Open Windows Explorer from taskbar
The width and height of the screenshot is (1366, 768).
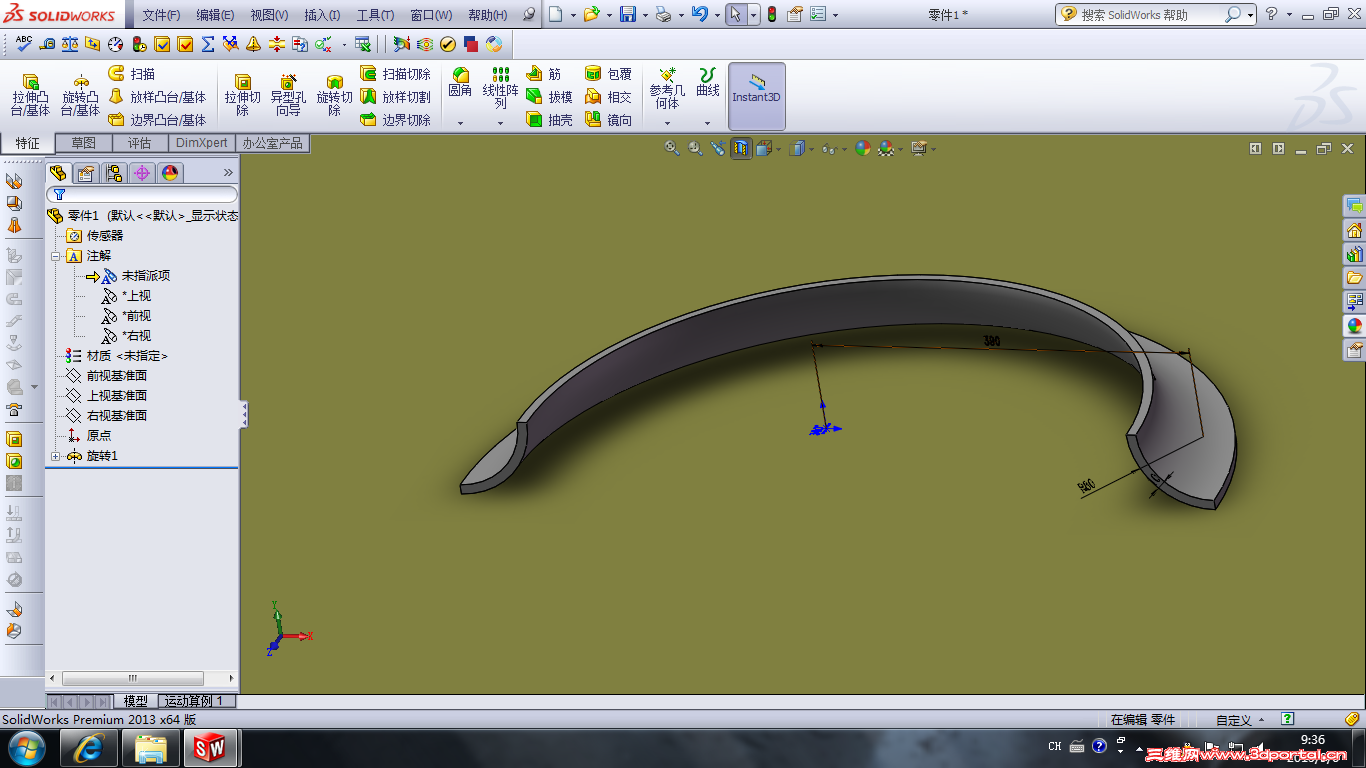click(x=150, y=747)
